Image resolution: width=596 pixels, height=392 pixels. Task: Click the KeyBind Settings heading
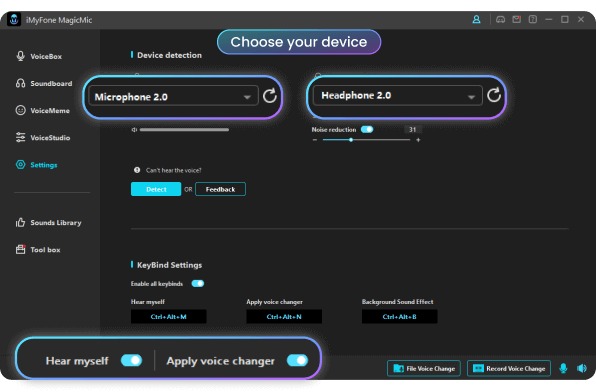(170, 265)
